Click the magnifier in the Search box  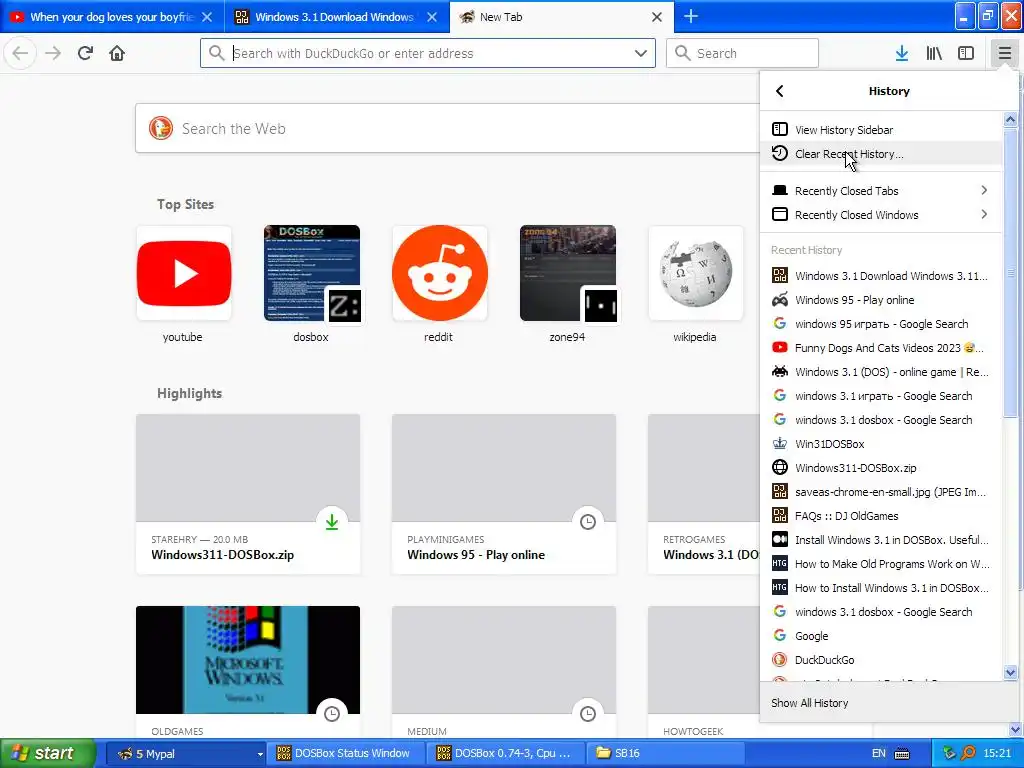point(682,53)
